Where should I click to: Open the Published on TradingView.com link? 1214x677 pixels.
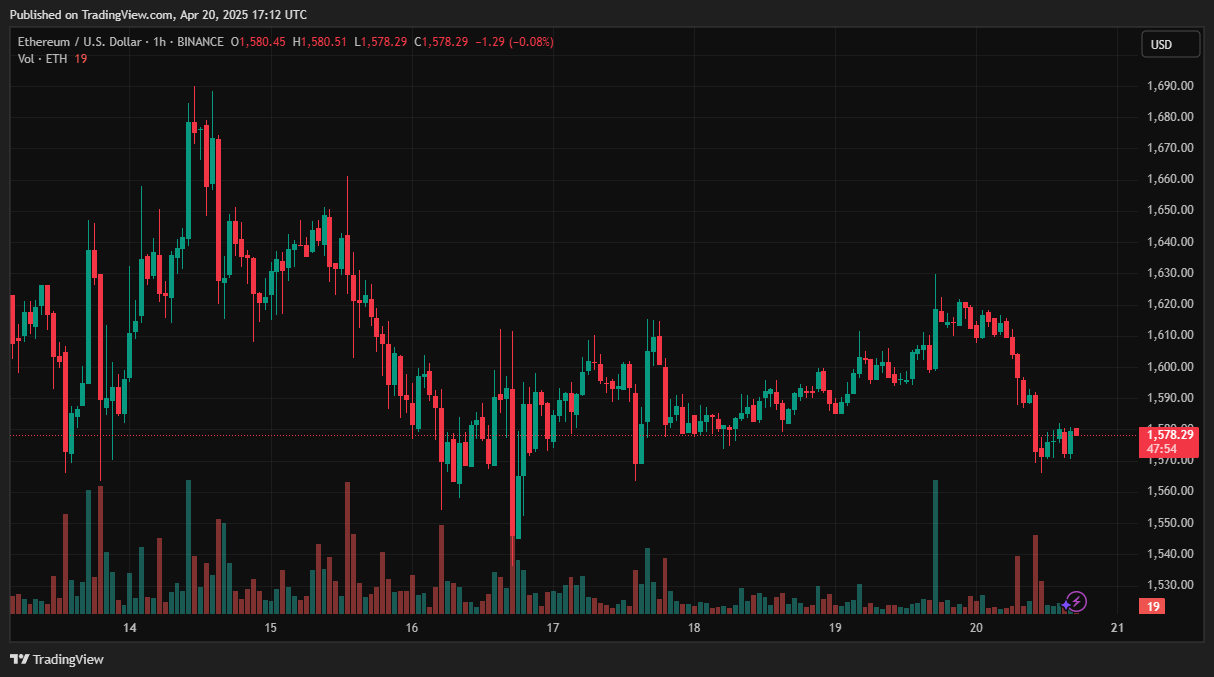click(158, 14)
